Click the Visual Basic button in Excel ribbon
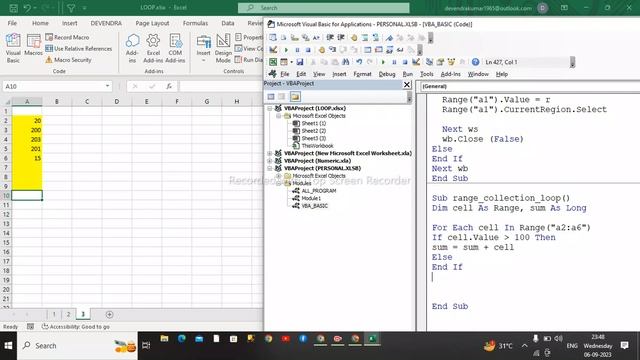Screen dimensions: 640x360 13,48
